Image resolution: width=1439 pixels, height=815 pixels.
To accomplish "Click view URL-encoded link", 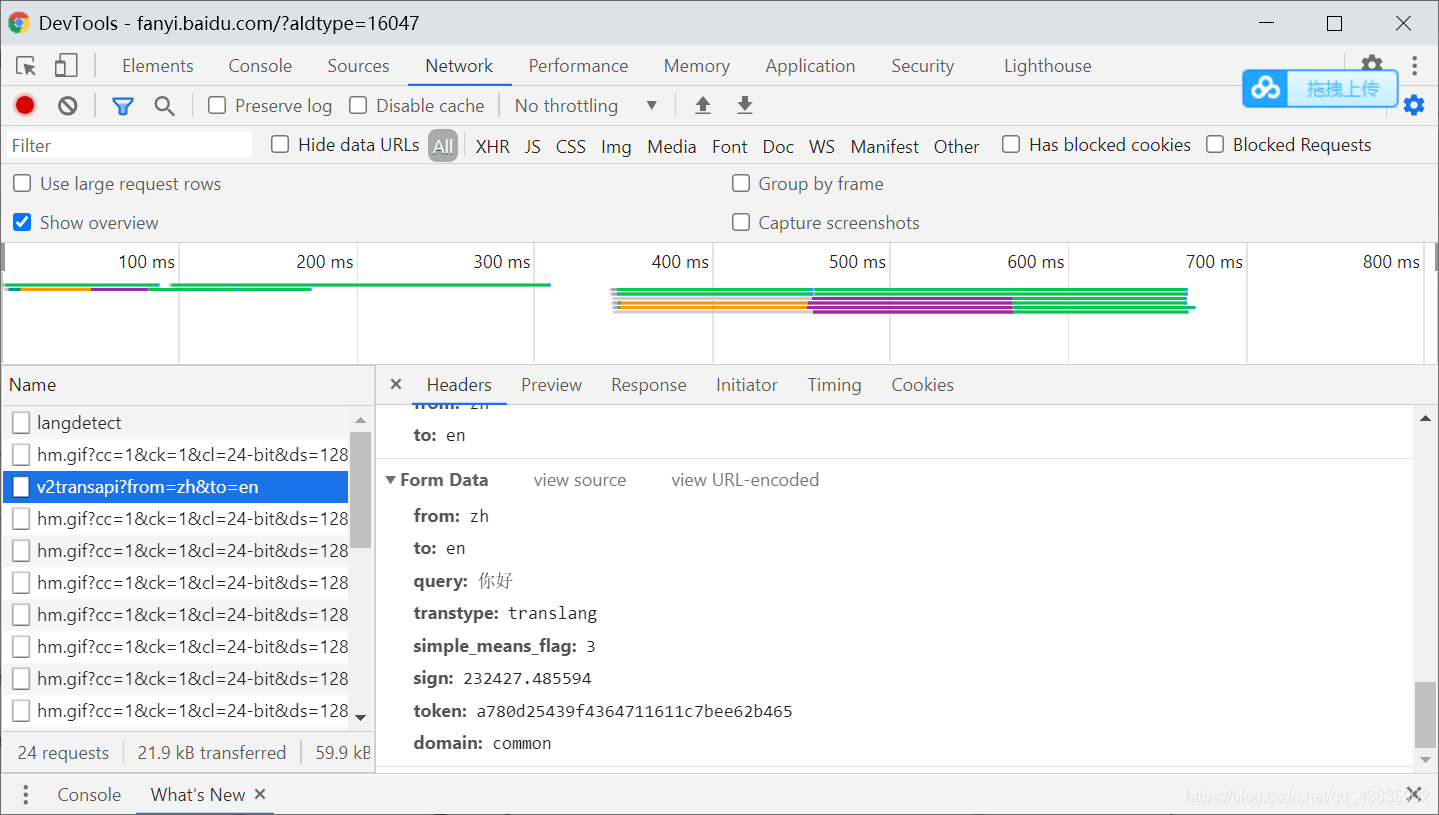I will (x=745, y=480).
